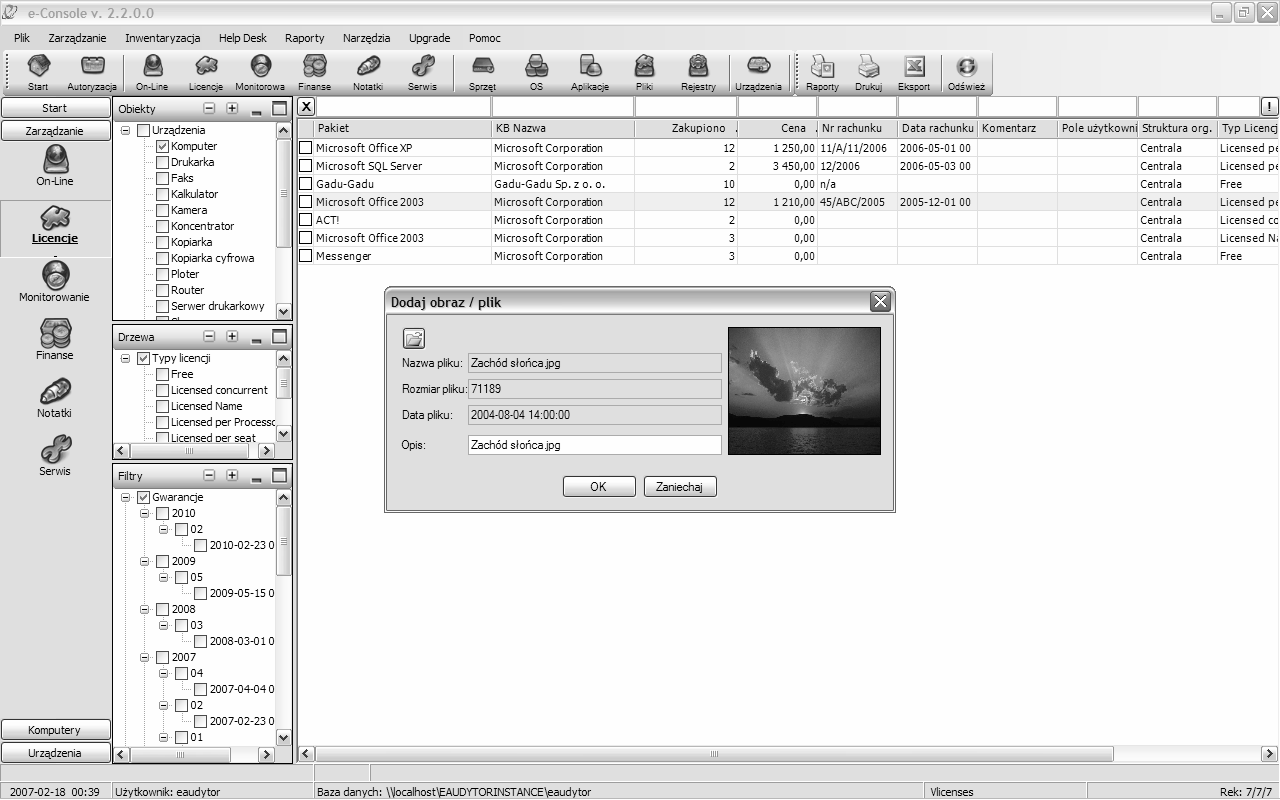Screen dimensions: 1280x800
Task: Click the Eksport toolbar icon
Action: click(914, 73)
